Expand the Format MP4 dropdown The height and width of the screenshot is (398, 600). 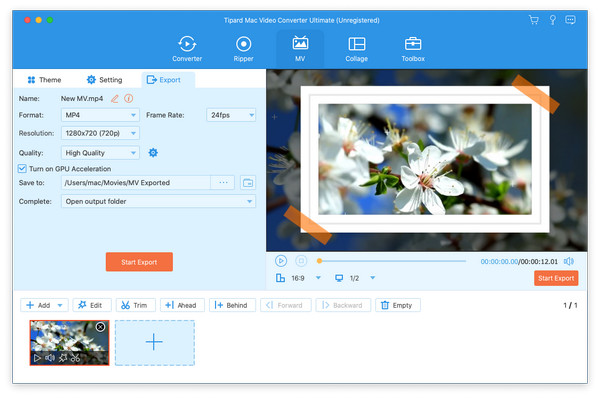click(100, 115)
